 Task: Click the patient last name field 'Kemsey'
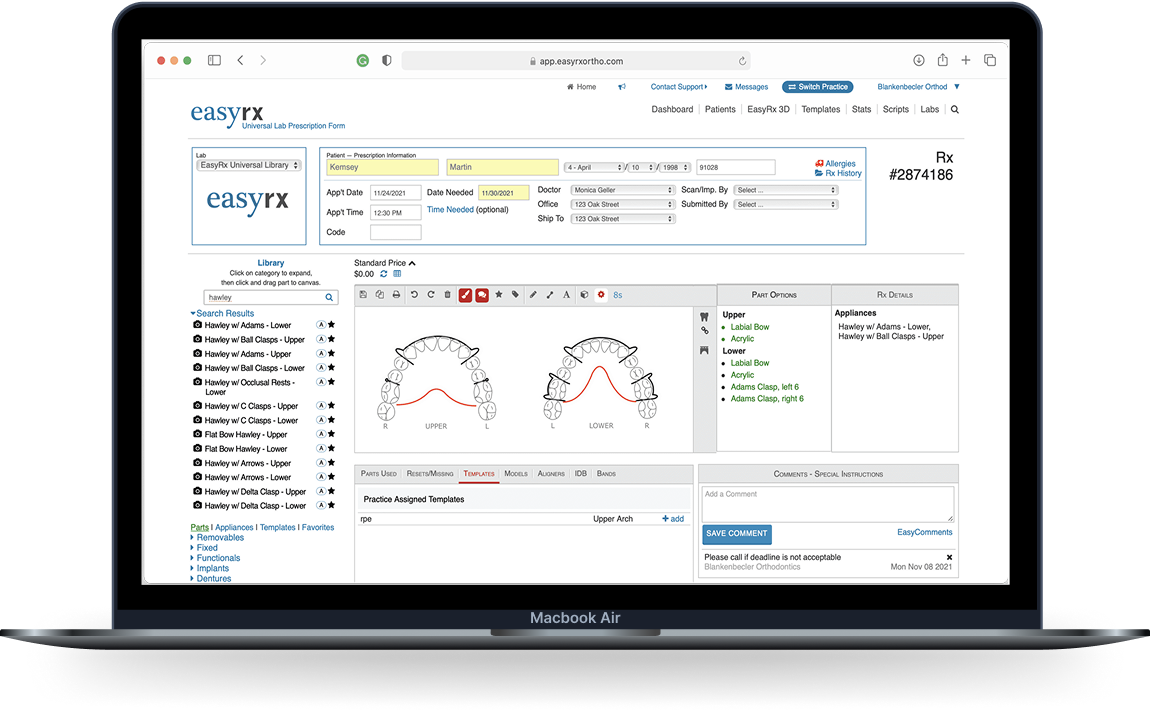pyautogui.click(x=382, y=167)
